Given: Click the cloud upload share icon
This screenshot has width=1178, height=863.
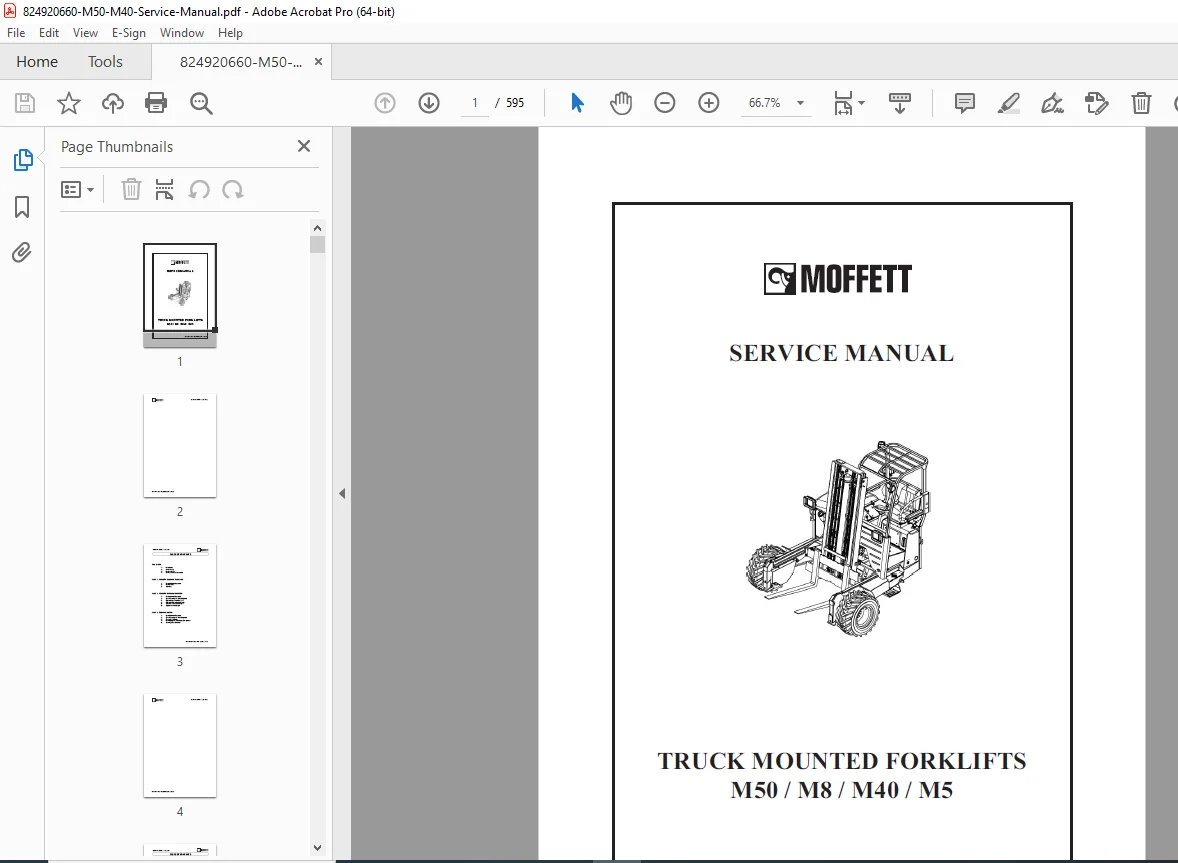Looking at the screenshot, I should (x=113, y=103).
